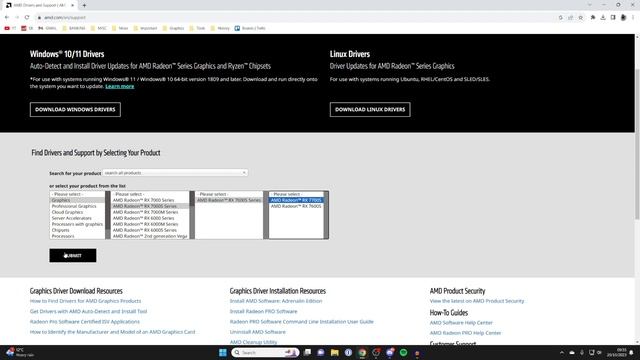Select Server Accelerators in the category list
The height and width of the screenshot is (360, 640).
[77, 218]
